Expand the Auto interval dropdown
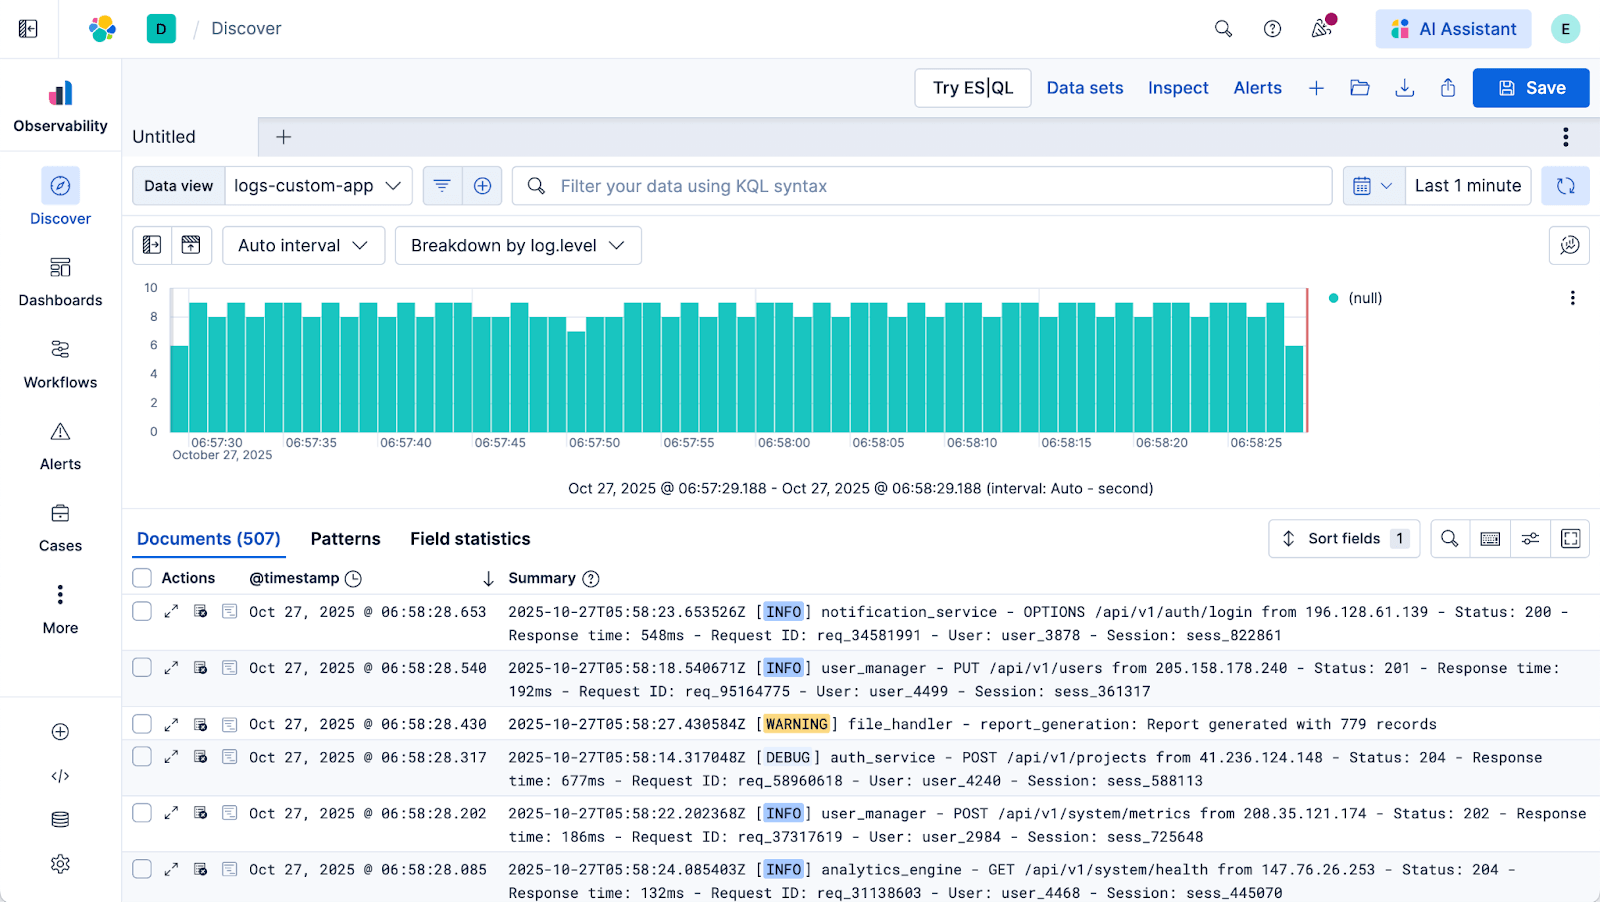Viewport: 1600px width, 902px height. [x=303, y=246]
